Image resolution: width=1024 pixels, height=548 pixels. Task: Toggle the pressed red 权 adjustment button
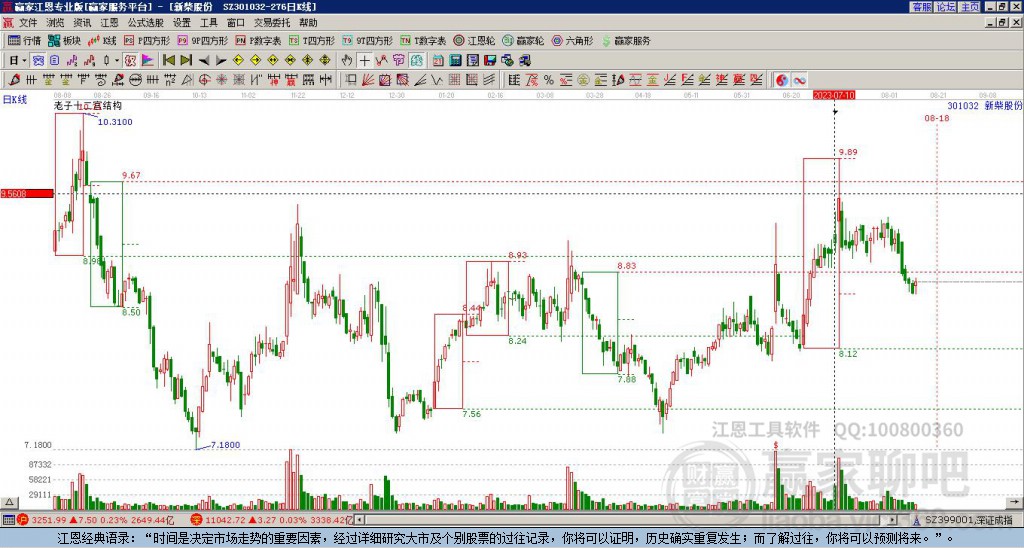pyautogui.click(x=130, y=61)
